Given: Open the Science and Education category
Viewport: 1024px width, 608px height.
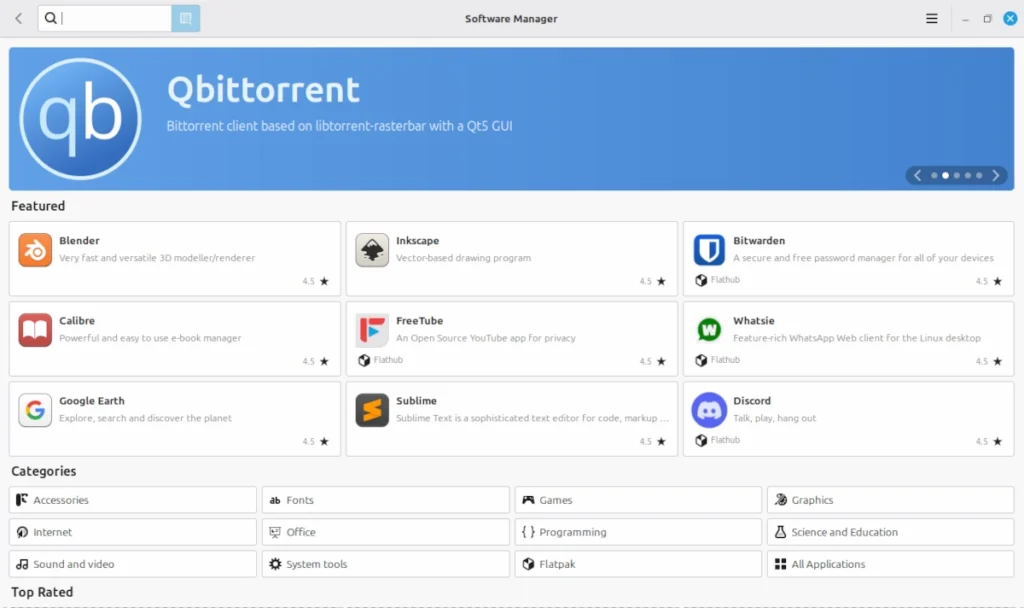Looking at the screenshot, I should pos(891,532).
